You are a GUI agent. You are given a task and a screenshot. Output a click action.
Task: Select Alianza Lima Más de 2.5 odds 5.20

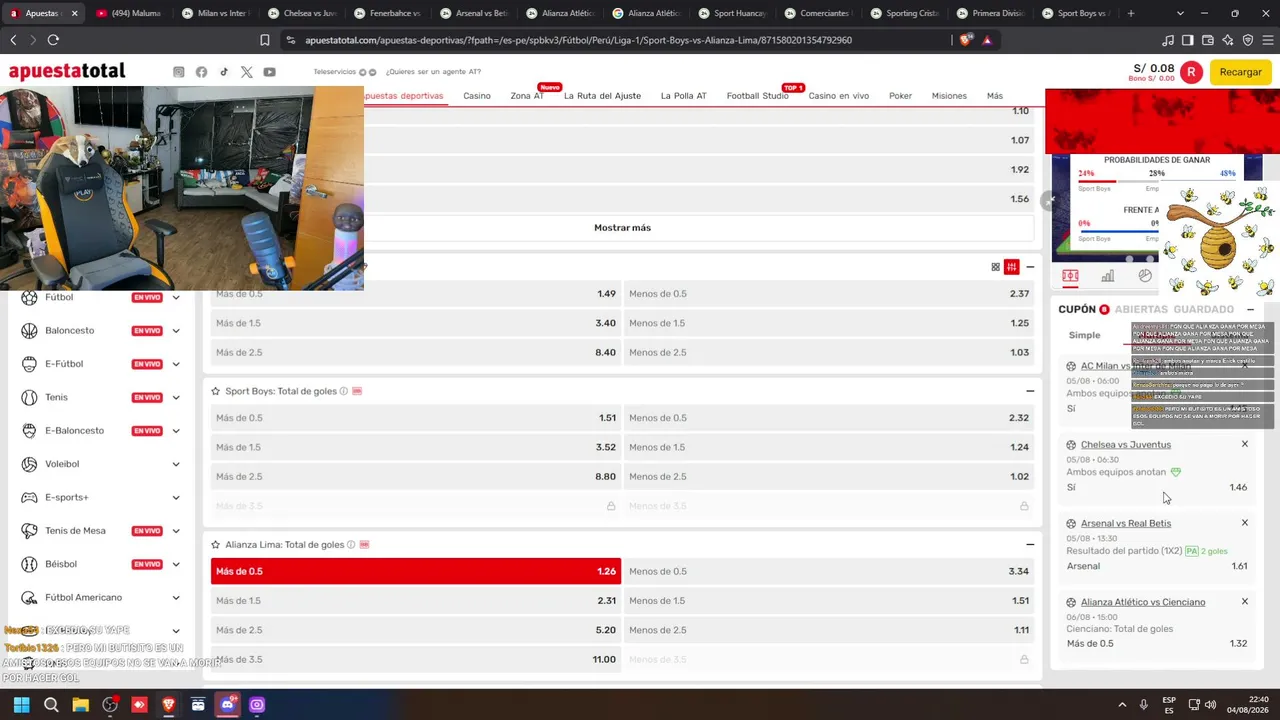[x=416, y=630]
